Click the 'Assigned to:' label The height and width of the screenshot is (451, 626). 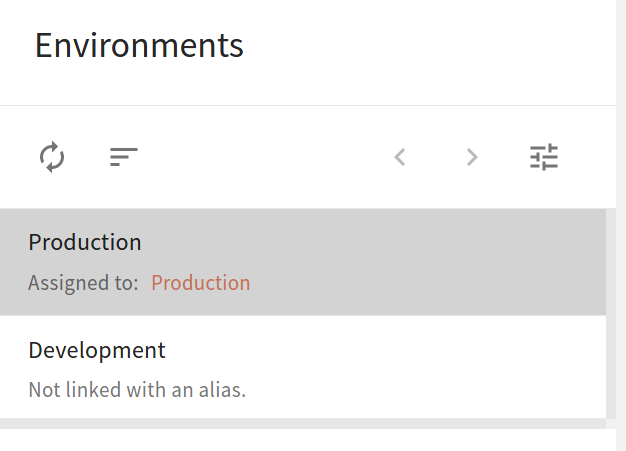coord(83,283)
